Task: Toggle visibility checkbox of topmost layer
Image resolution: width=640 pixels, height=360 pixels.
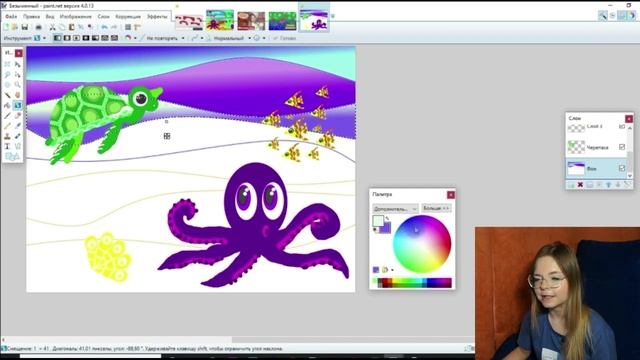Action: click(622, 127)
